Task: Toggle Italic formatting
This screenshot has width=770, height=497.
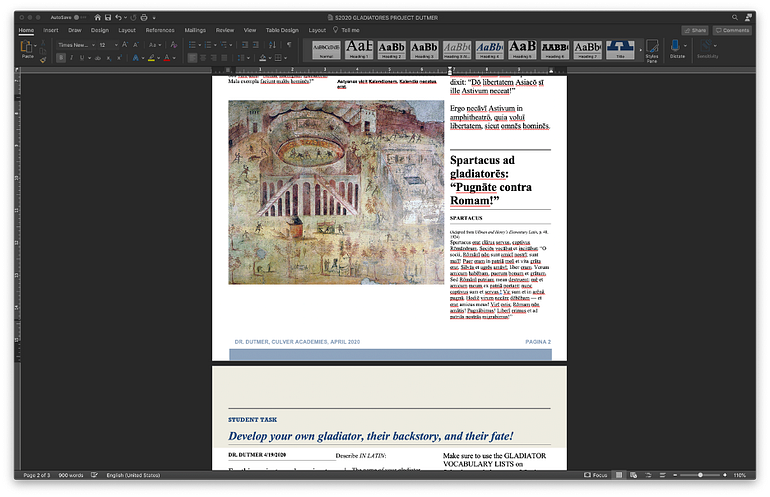Action: click(72, 58)
